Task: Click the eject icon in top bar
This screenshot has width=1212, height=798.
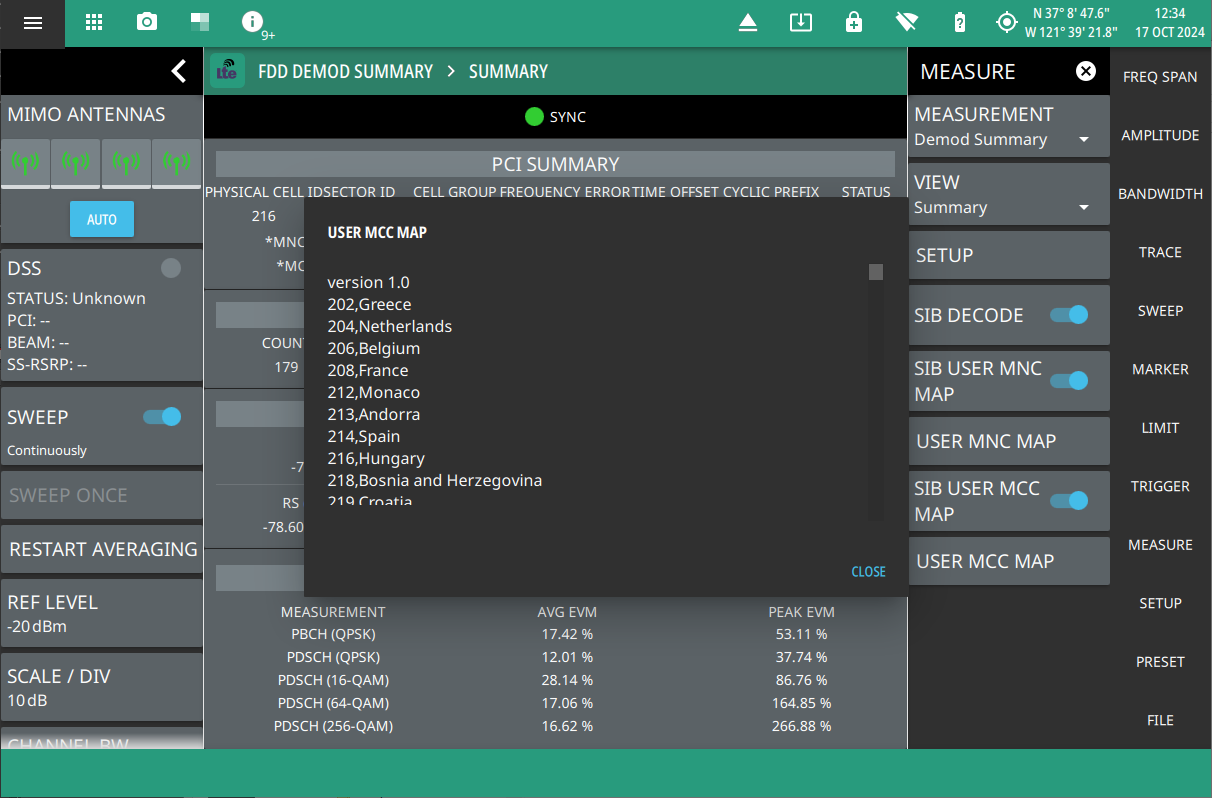Action: (x=748, y=23)
